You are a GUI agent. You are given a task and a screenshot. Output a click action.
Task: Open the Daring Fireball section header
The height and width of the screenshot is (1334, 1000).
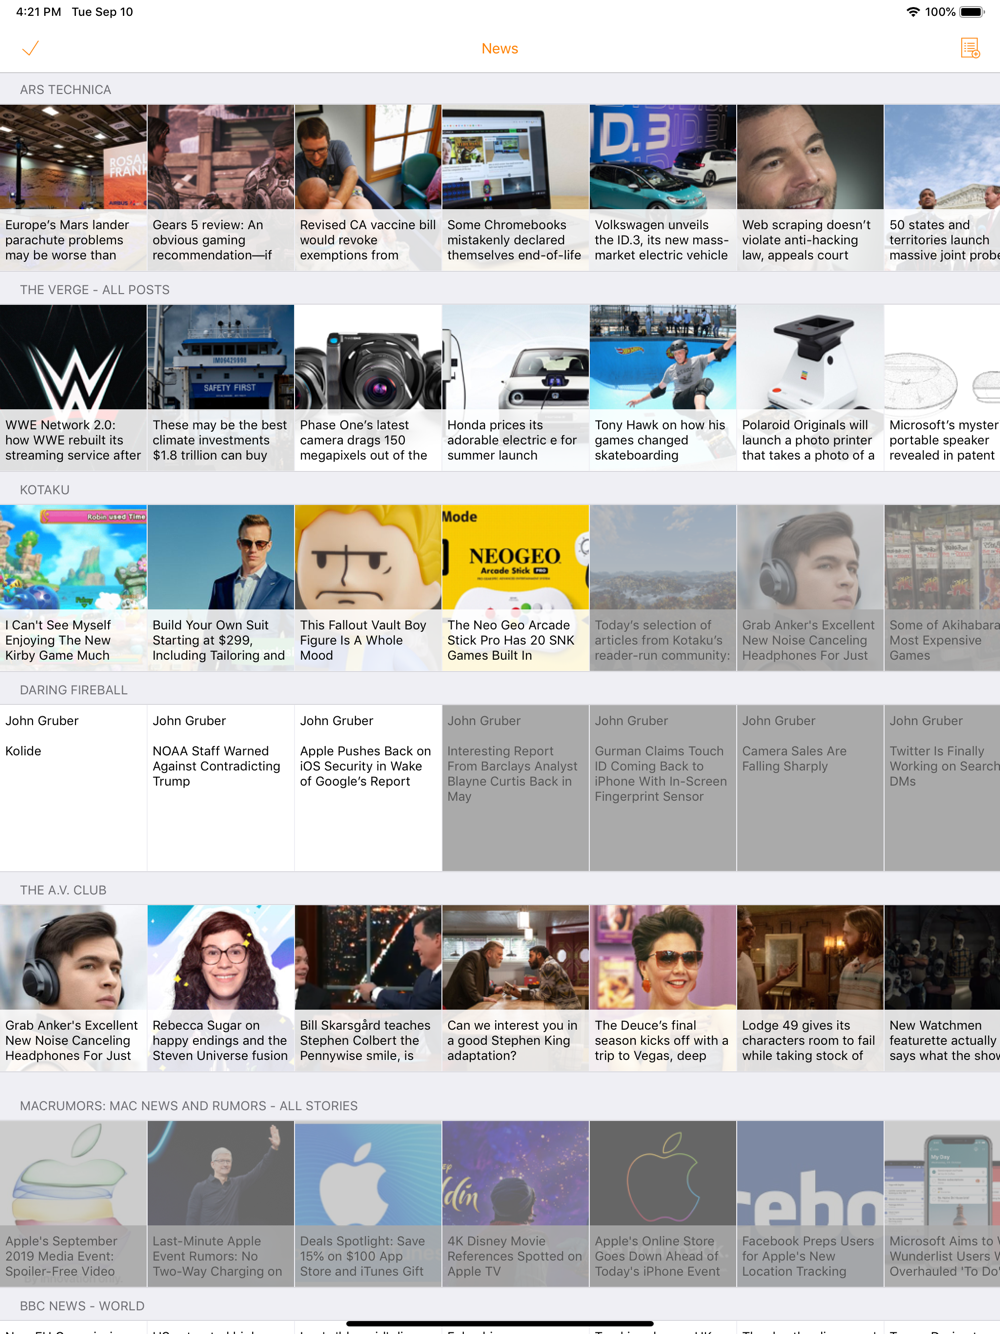pos(74,689)
